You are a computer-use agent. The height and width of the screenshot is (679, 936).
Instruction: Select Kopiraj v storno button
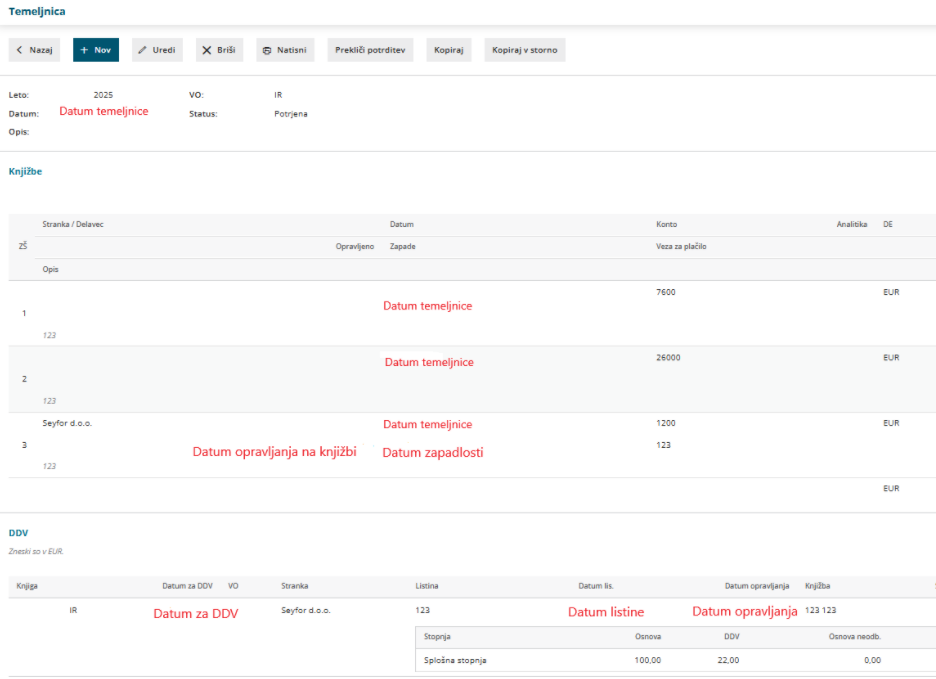[525, 50]
